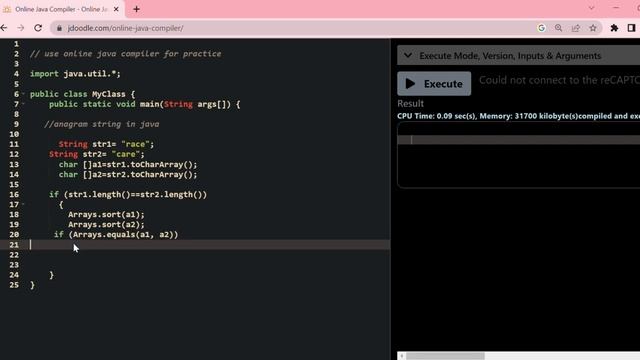Collapse the main method fold arrow at line 7
Viewport: 640px width, 360px height.
coord(23,104)
